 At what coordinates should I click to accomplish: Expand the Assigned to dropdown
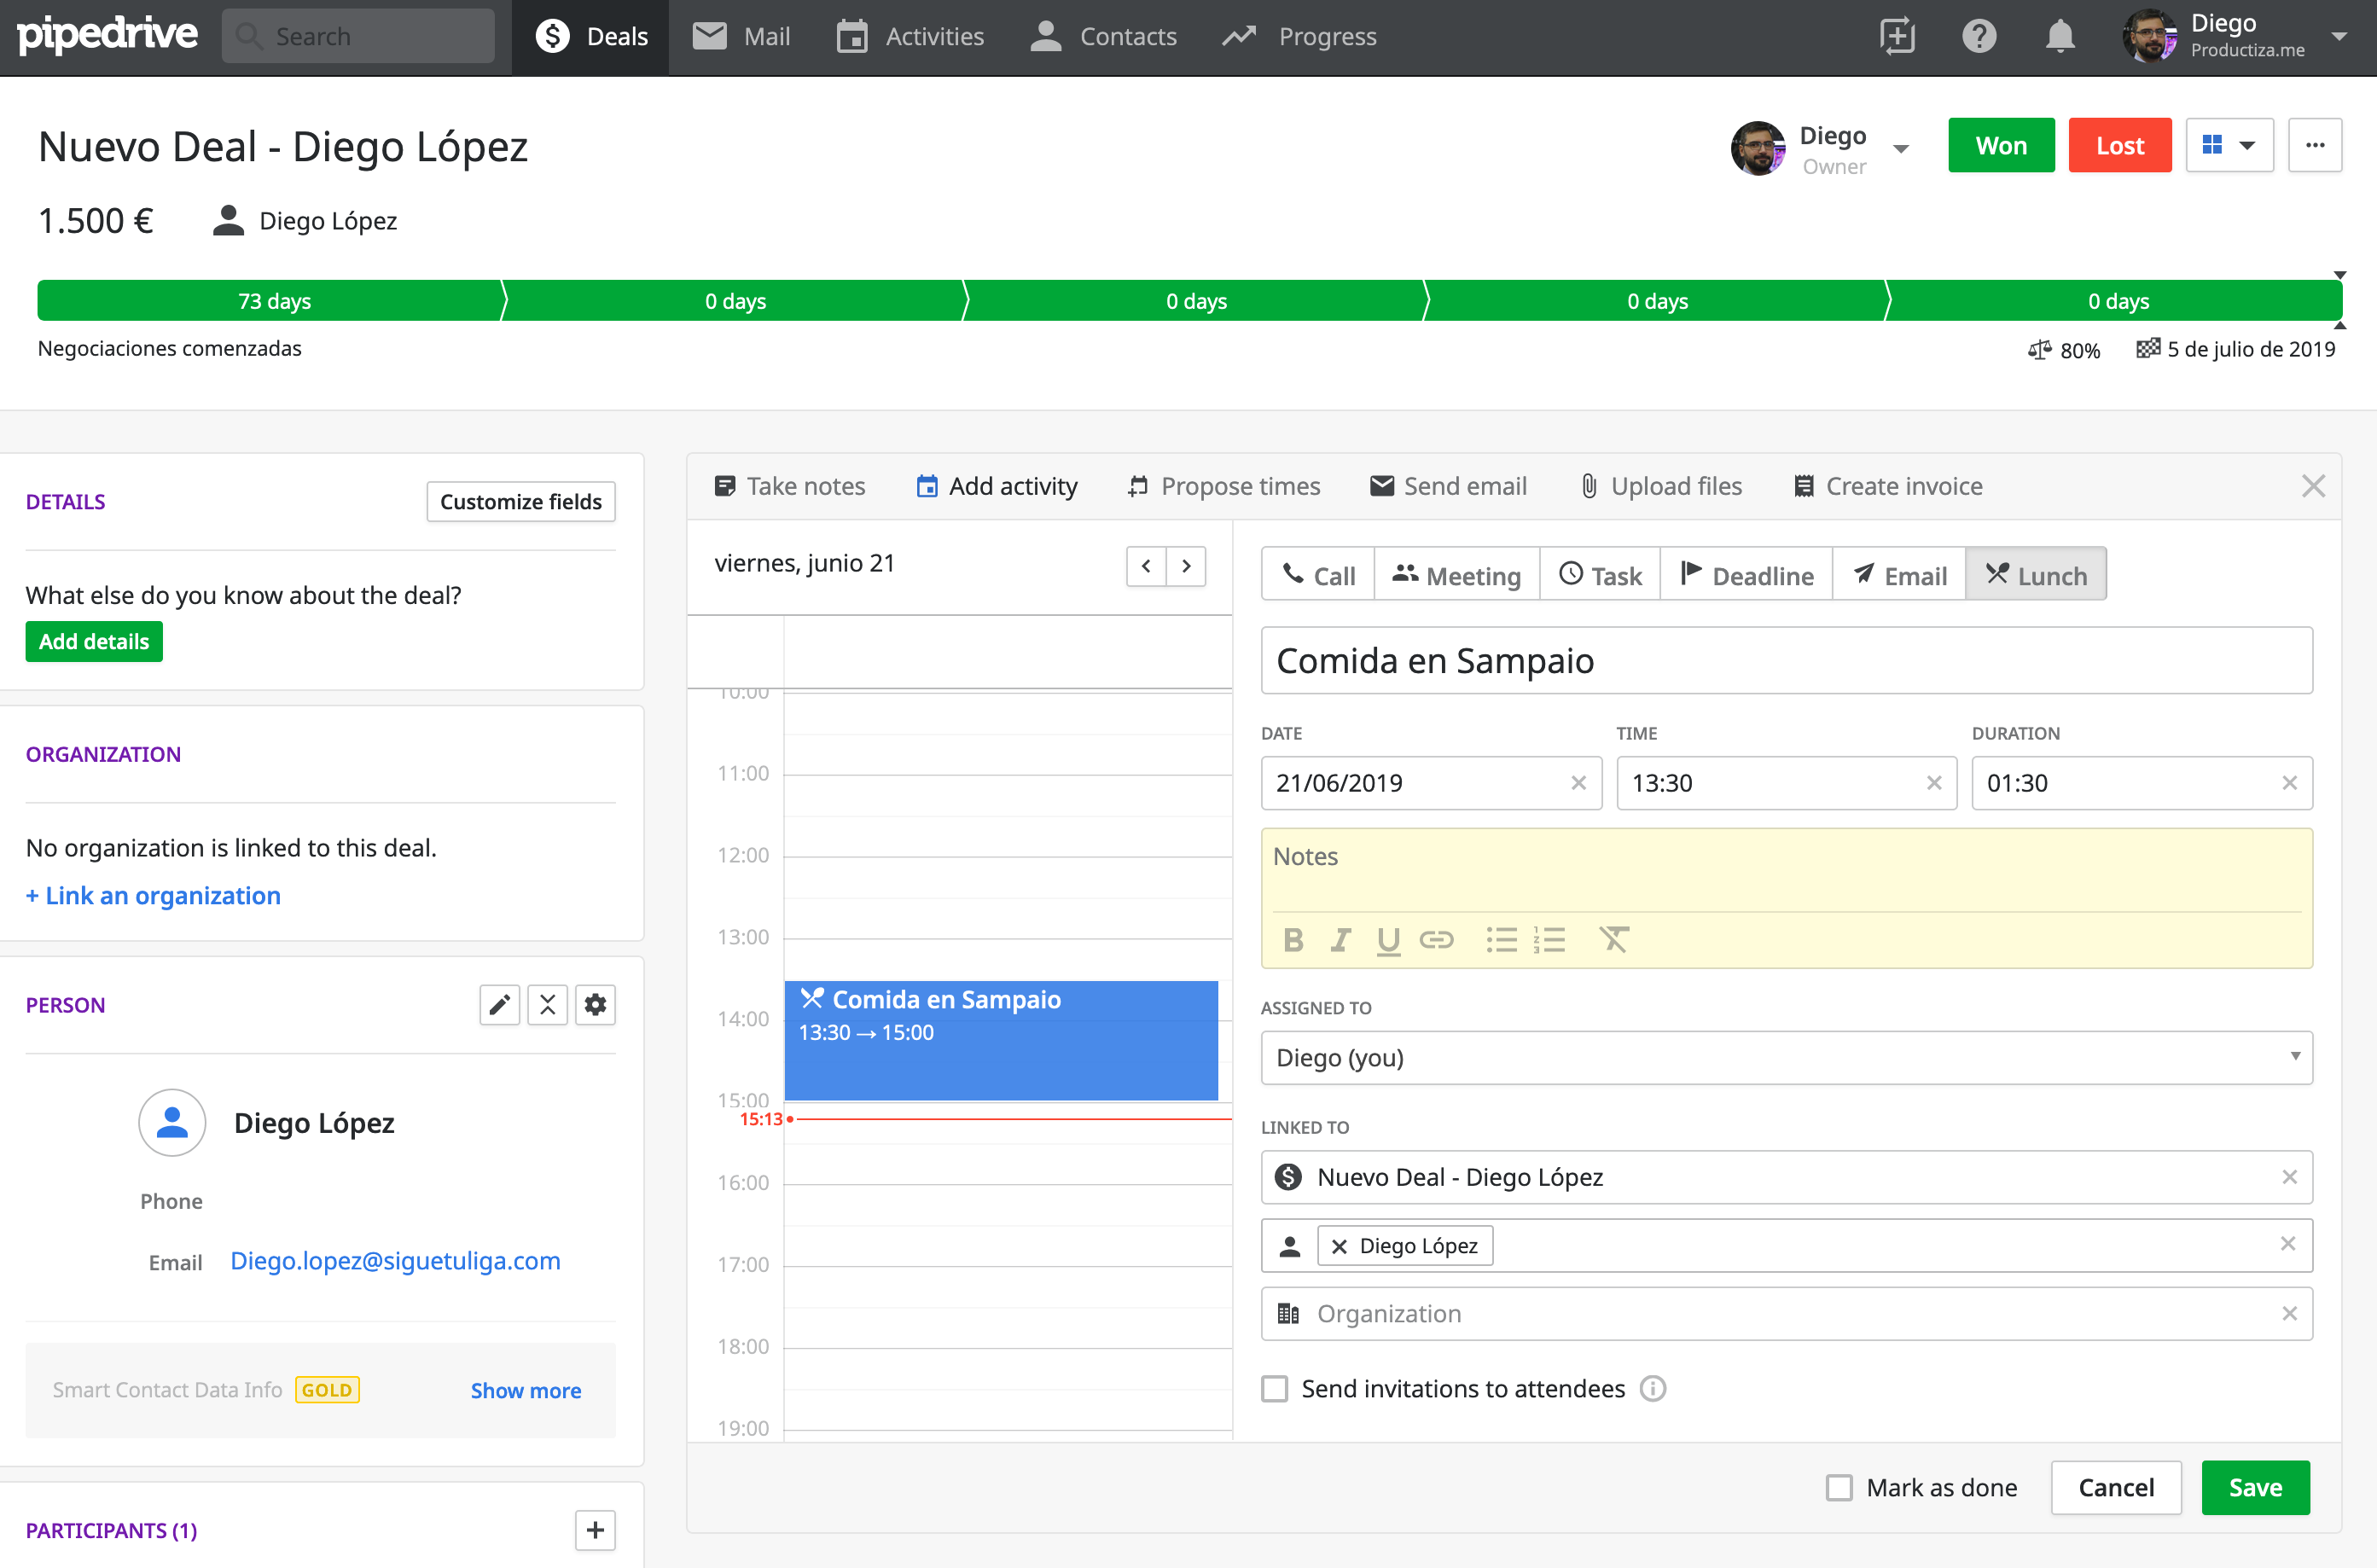coord(1786,1058)
